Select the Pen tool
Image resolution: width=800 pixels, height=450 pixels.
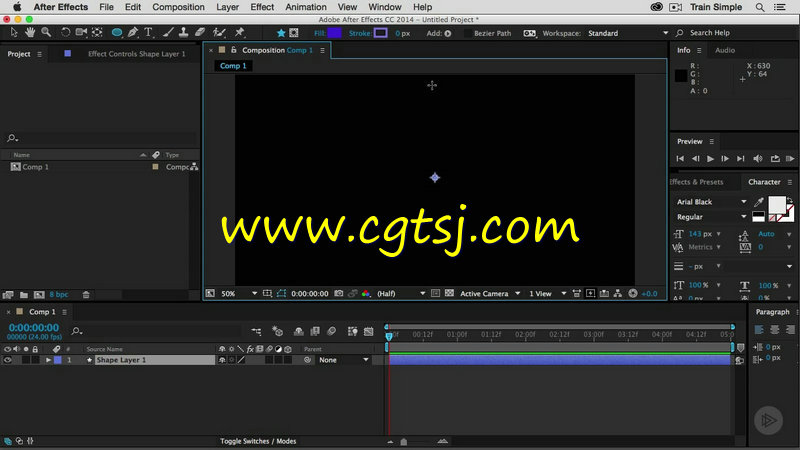tap(133, 33)
